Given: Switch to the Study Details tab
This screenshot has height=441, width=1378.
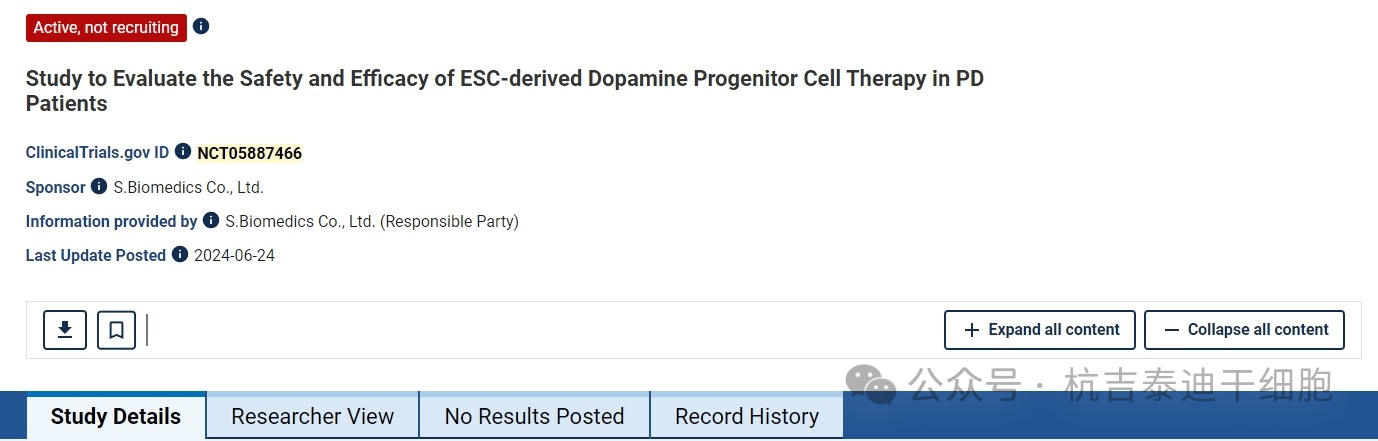Looking at the screenshot, I should tap(116, 416).
